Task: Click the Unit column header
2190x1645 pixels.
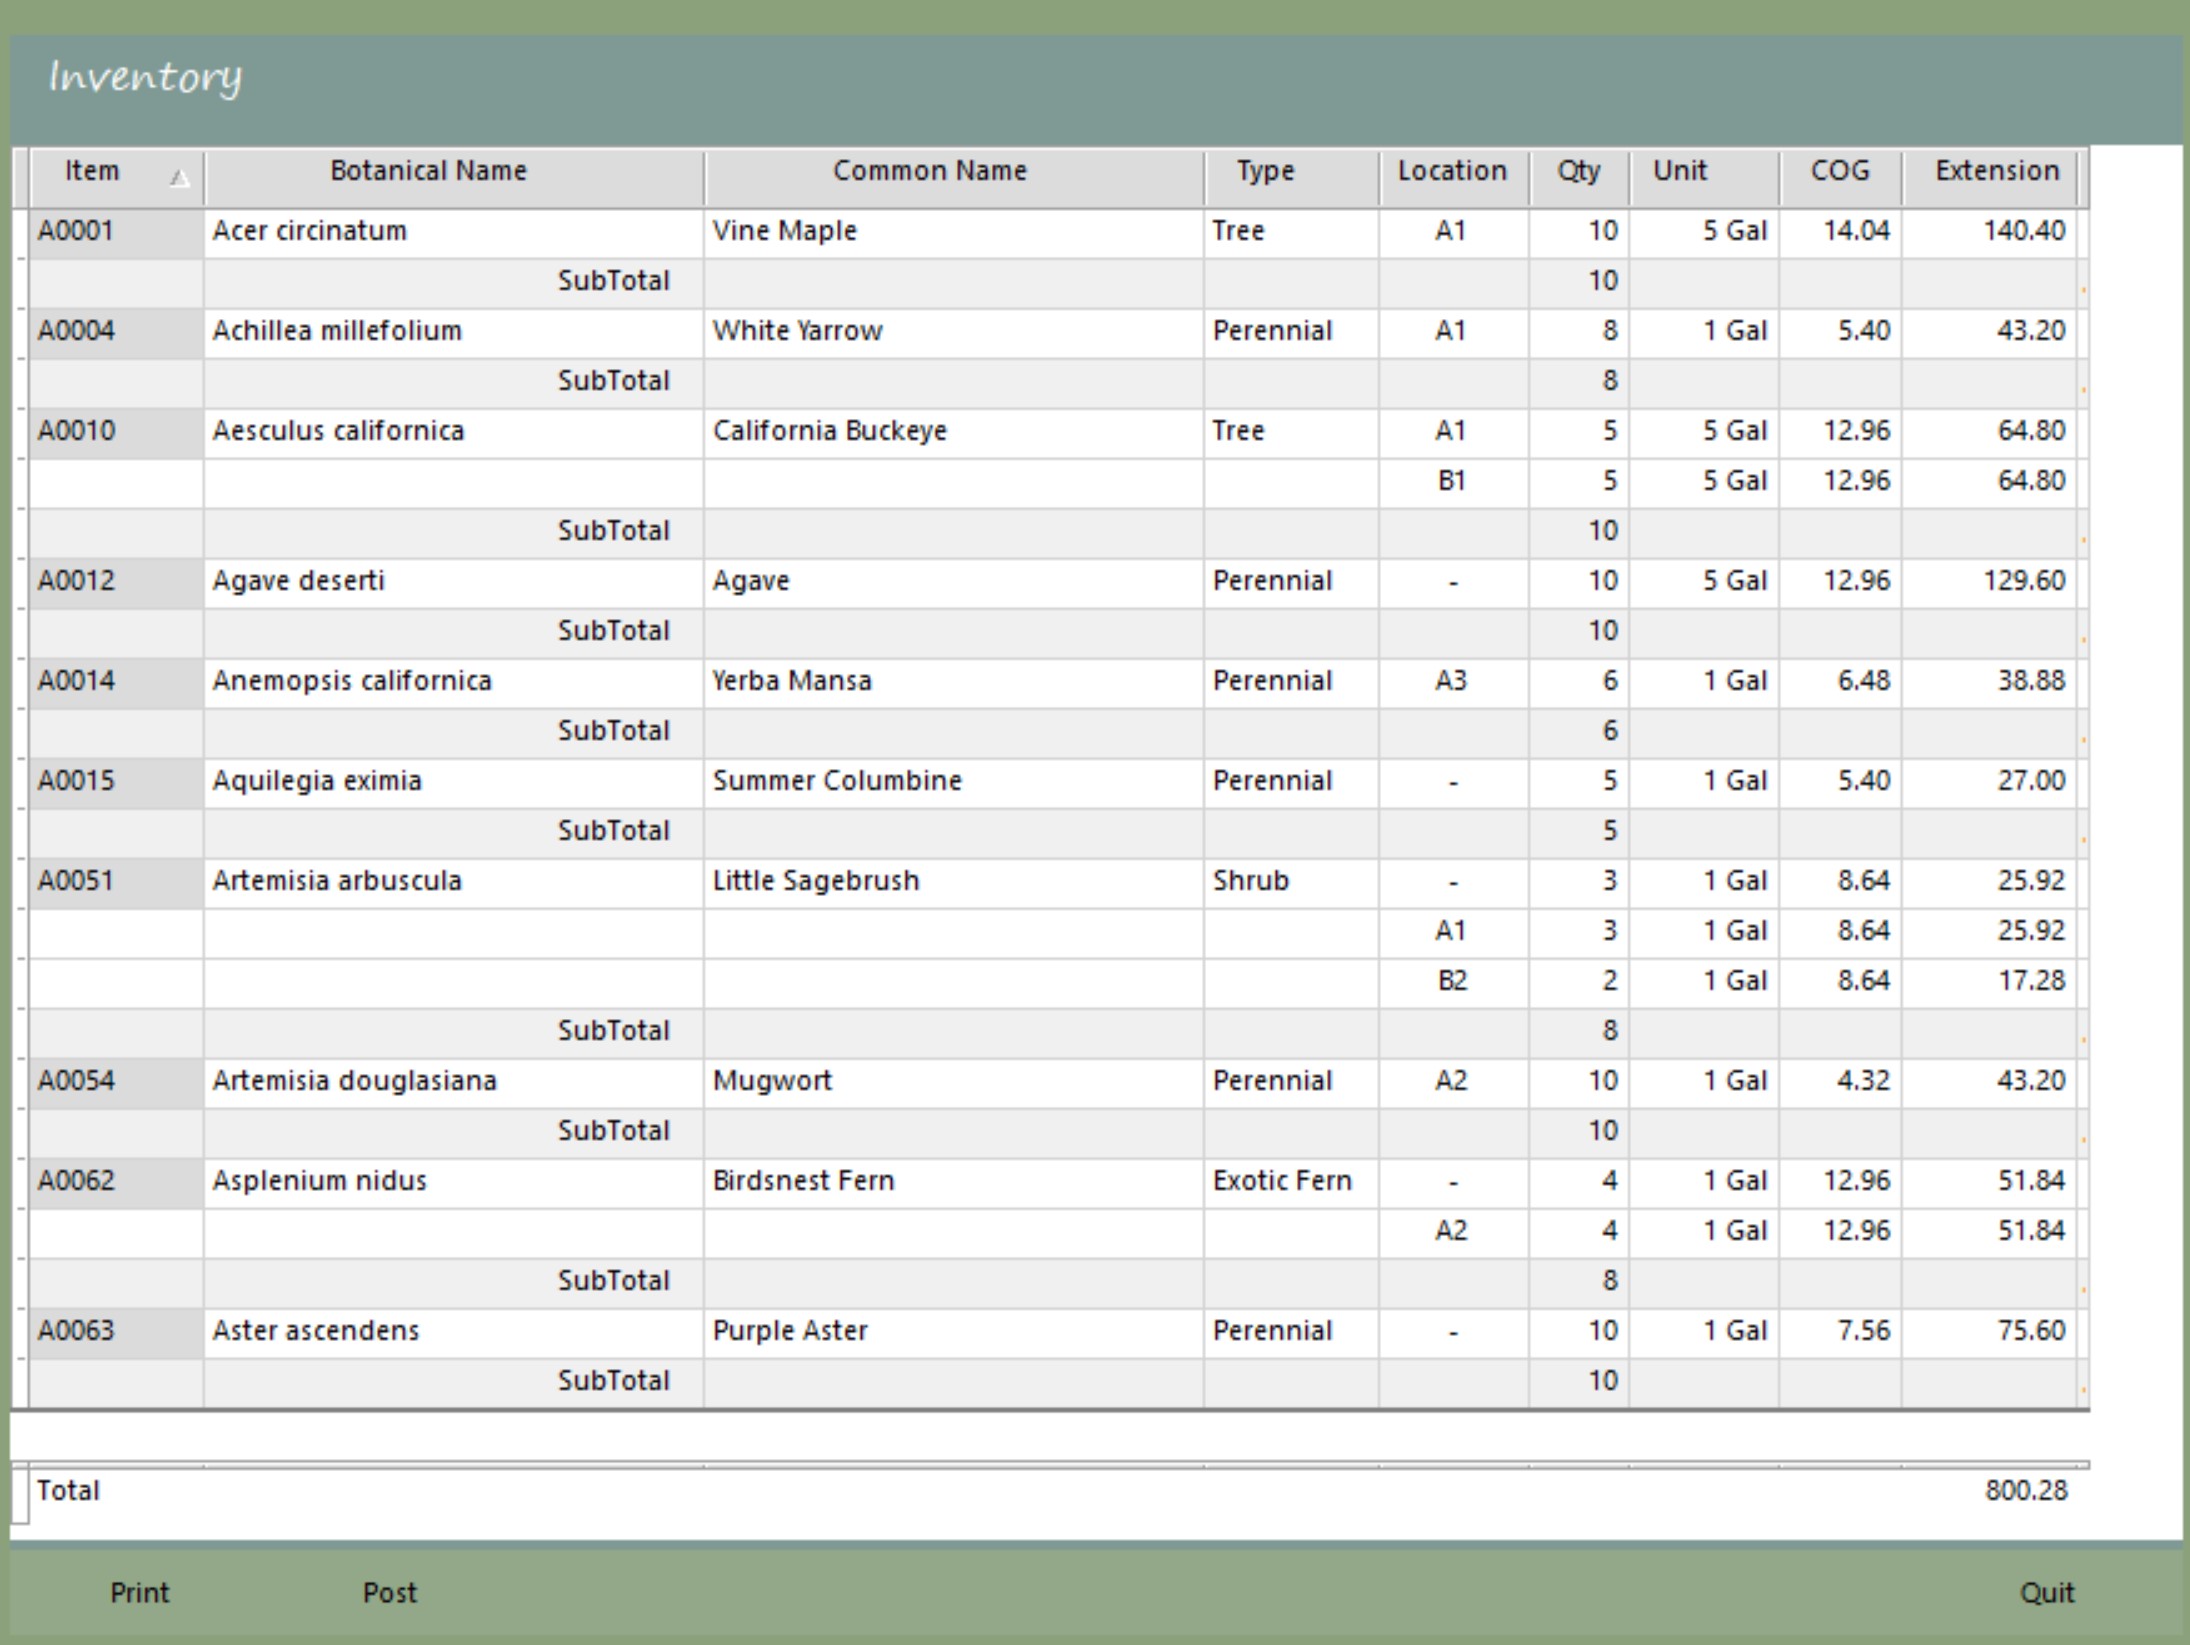Action: tap(1679, 171)
